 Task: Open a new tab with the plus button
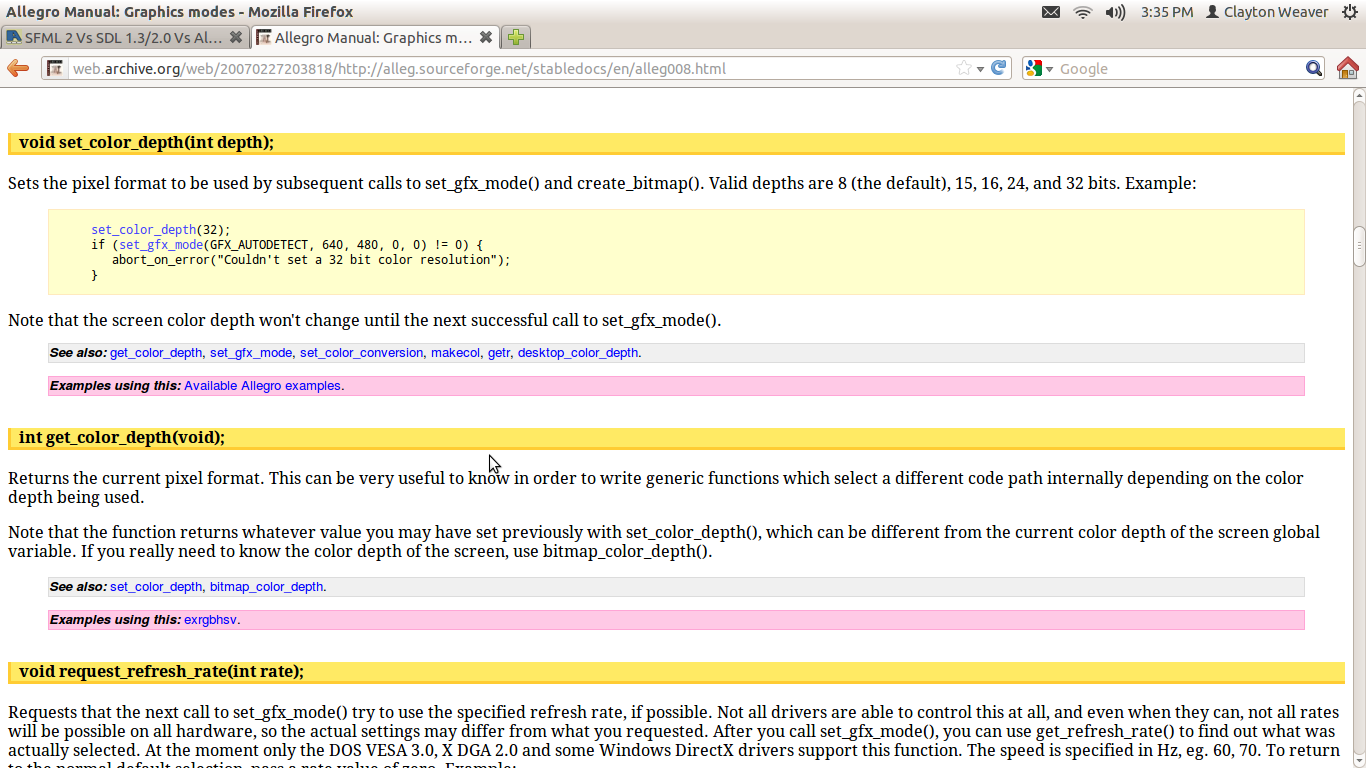515,37
